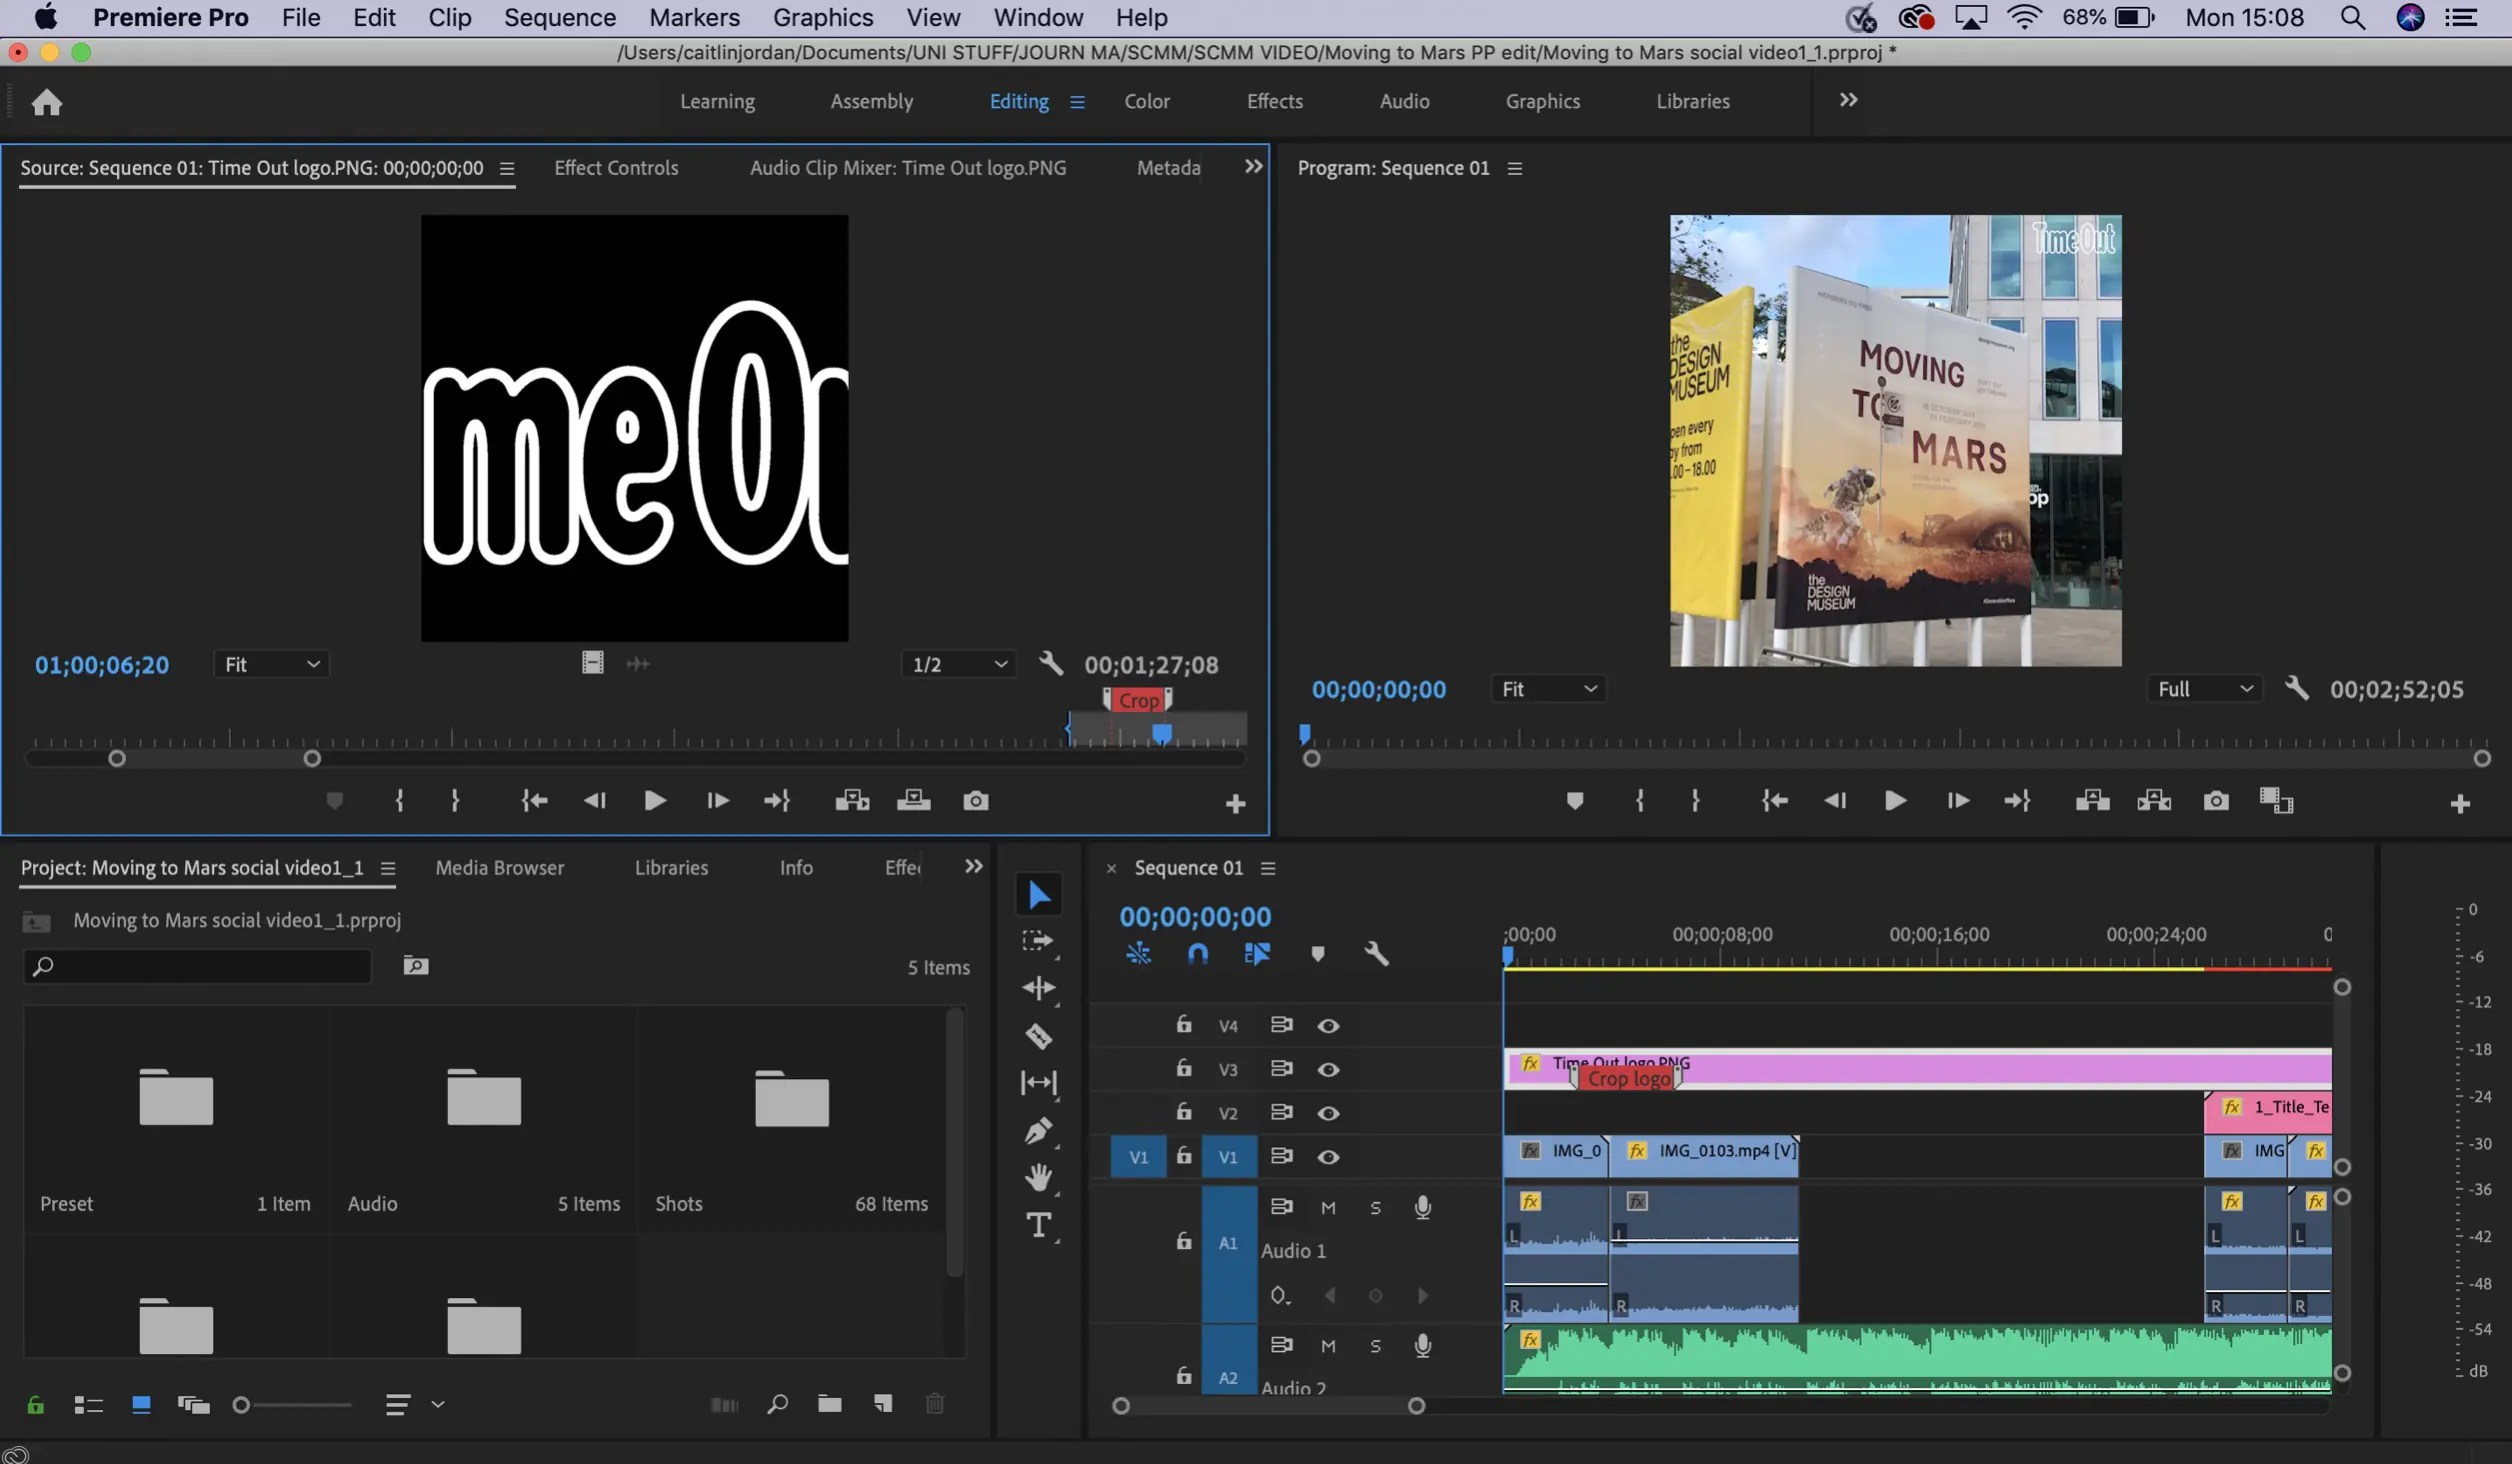Click the Program monitor playhead

point(1304,734)
